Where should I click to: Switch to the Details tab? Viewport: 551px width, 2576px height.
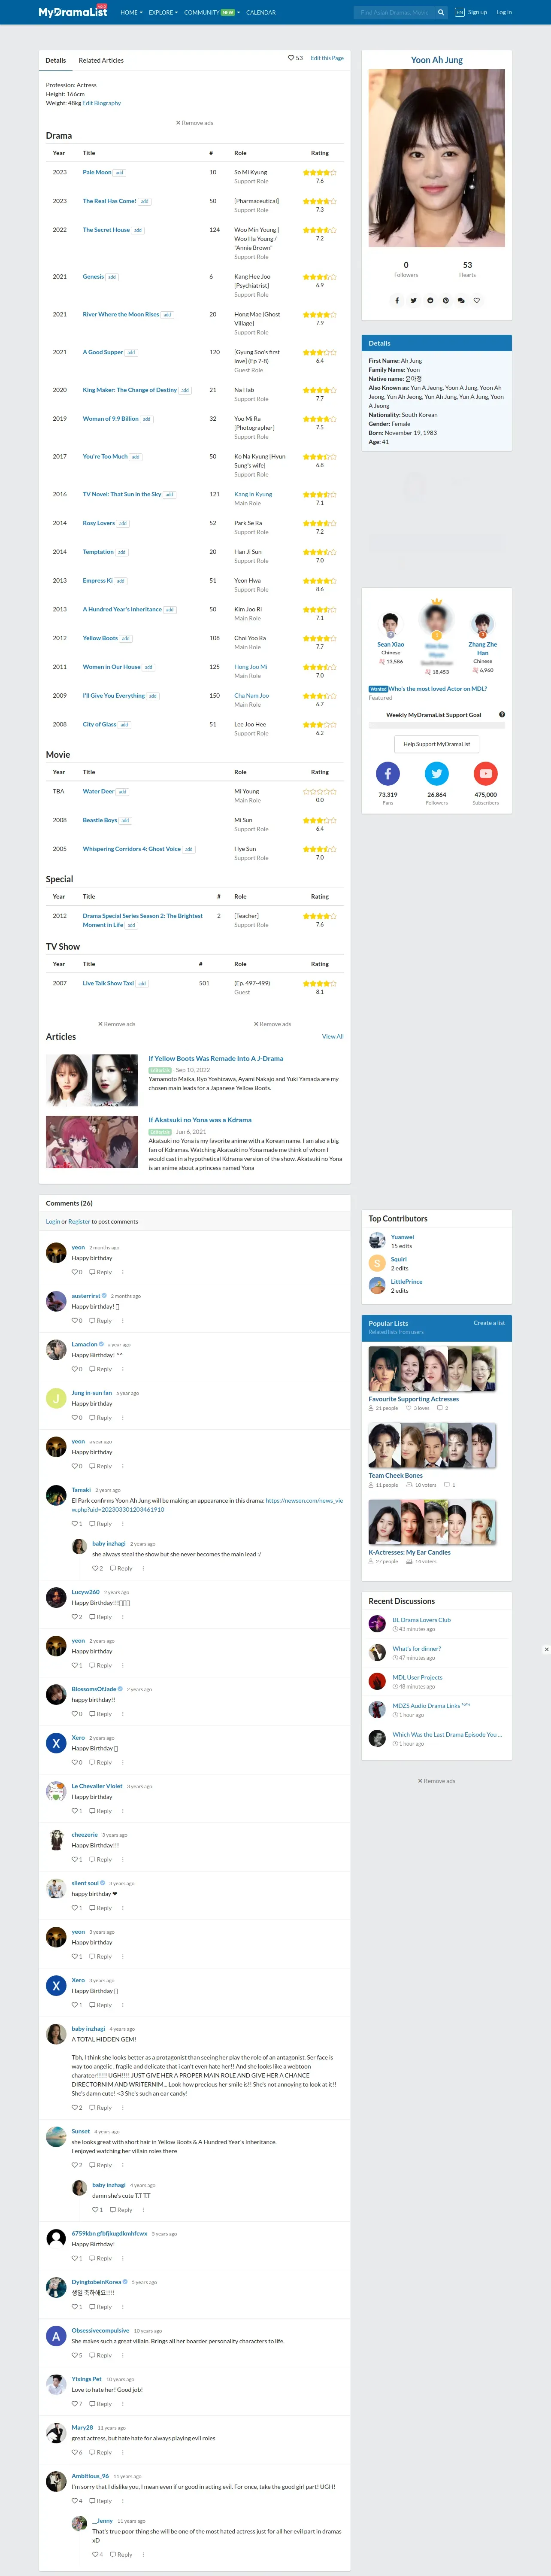56,60
